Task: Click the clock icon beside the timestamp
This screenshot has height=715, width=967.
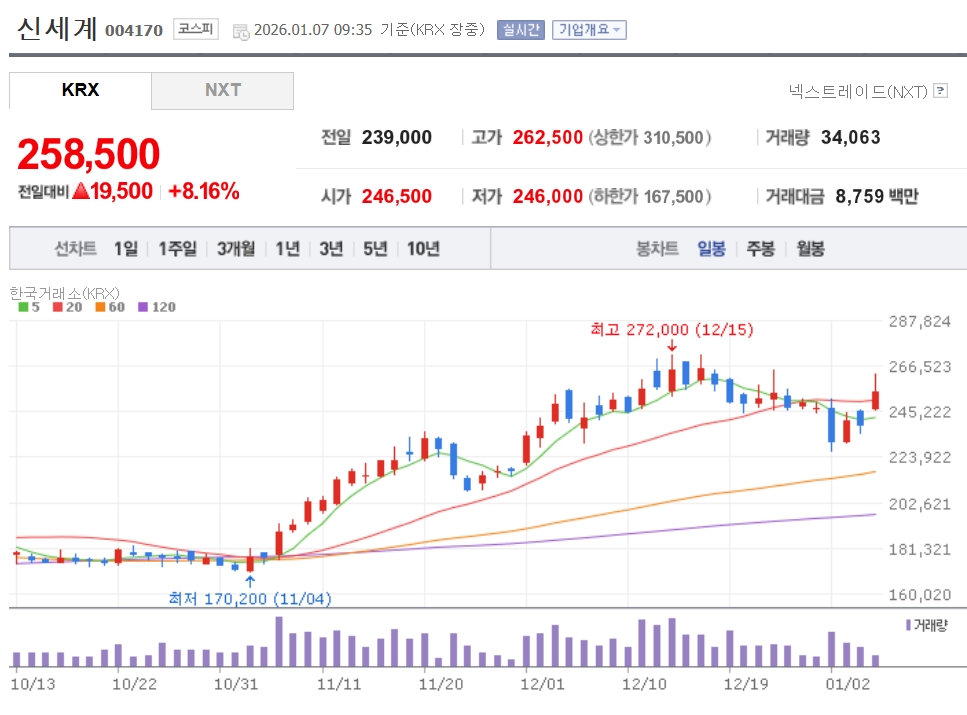Action: (x=241, y=31)
